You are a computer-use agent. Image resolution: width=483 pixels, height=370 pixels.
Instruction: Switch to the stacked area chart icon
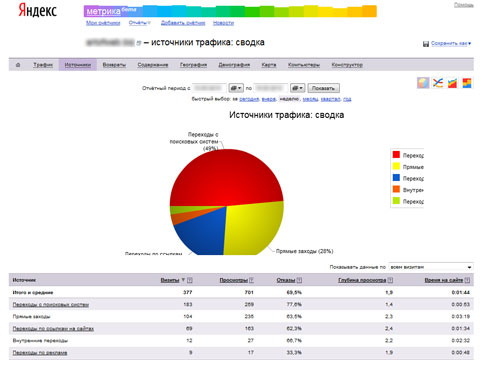pyautogui.click(x=452, y=83)
